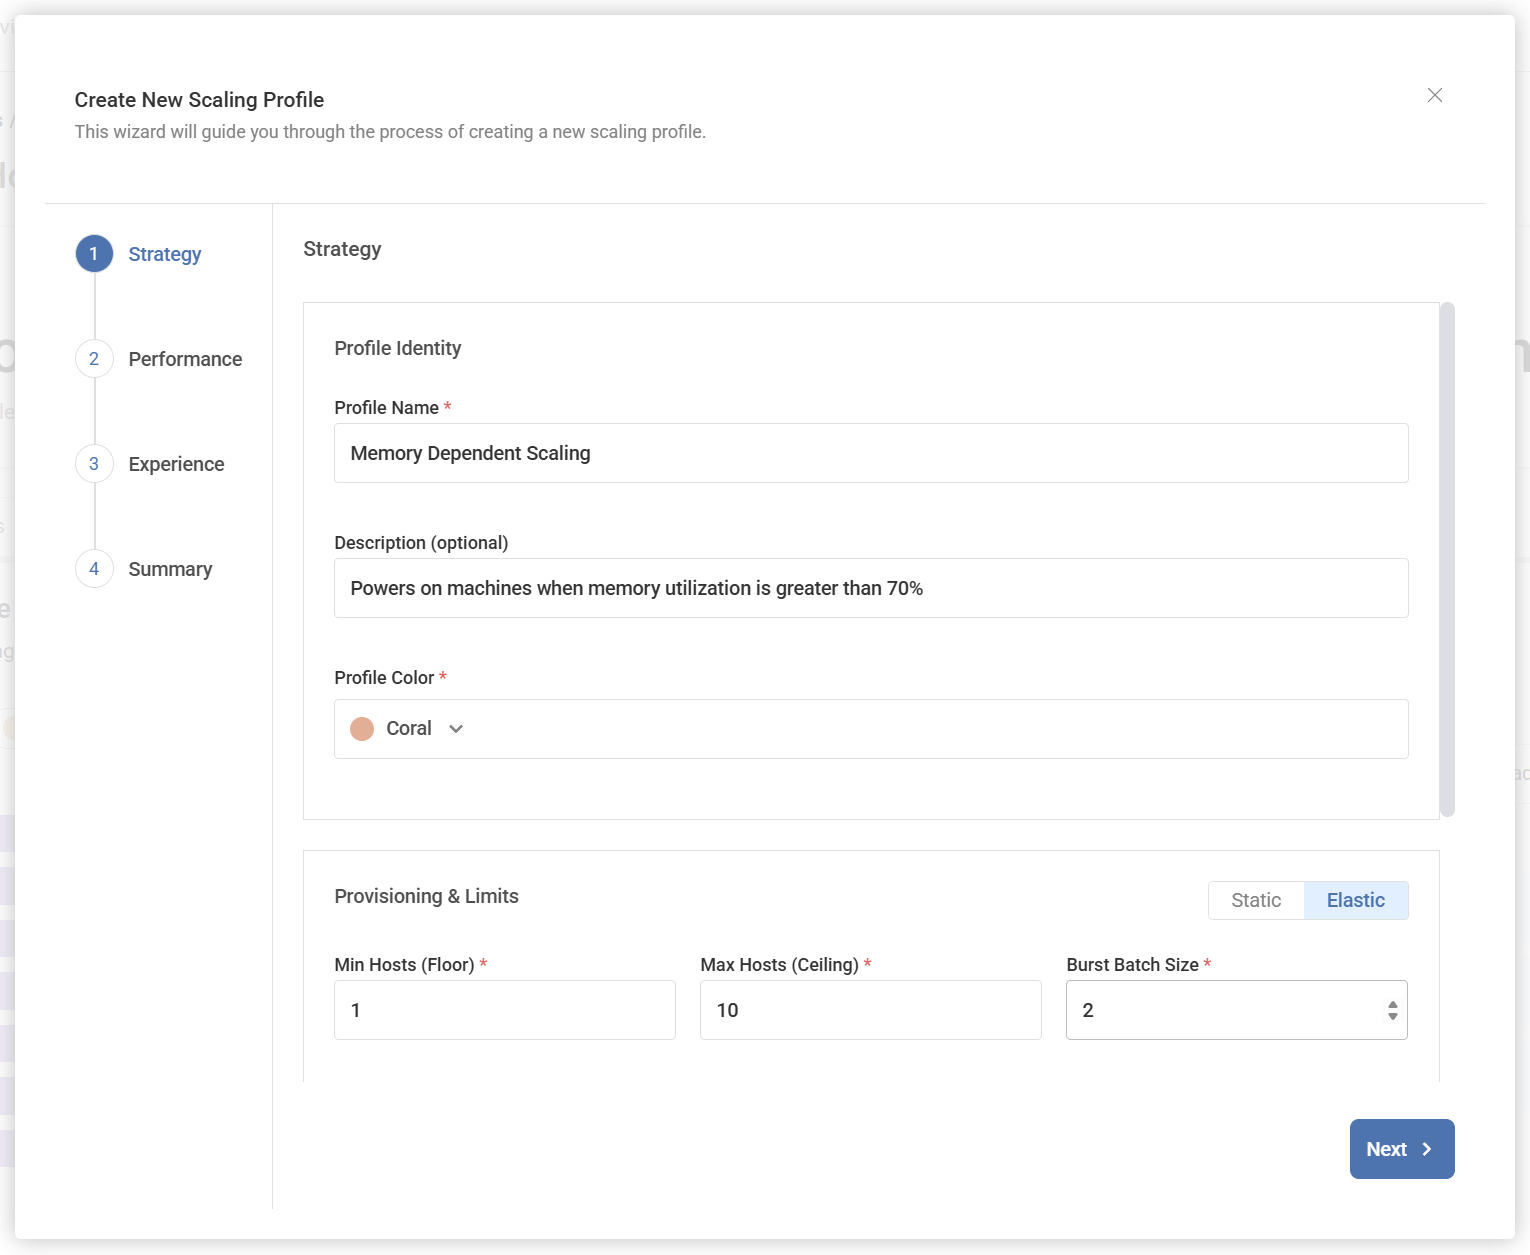Viewport: 1530px width, 1255px height.
Task: Click the step 4 circle icon
Action: click(94, 569)
